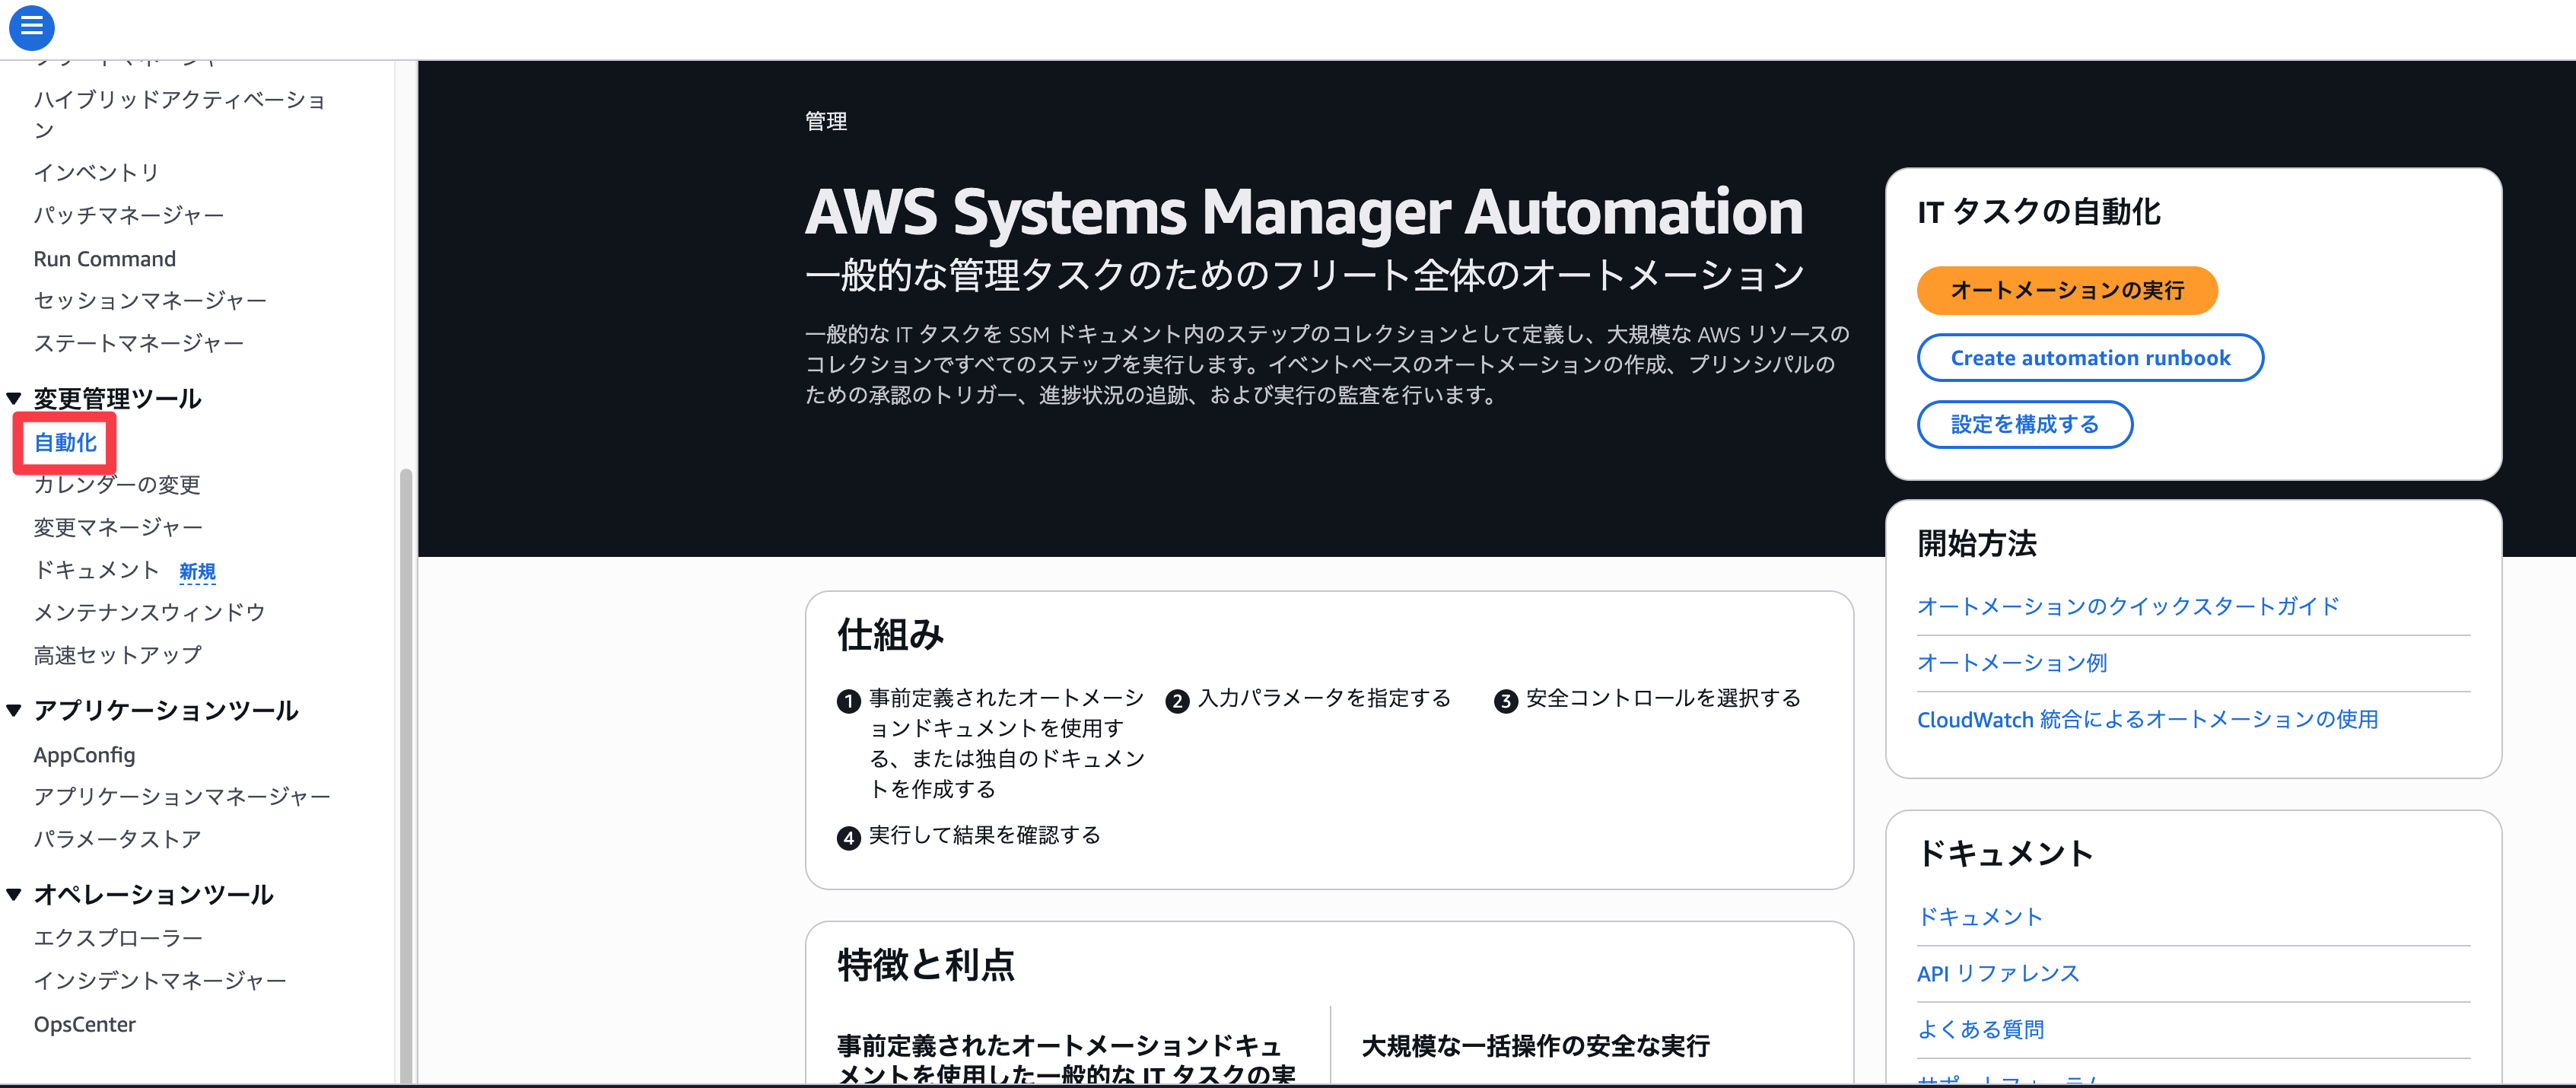Click 大規模な一括操作の安全な実行 heading
The height and width of the screenshot is (1088, 2576).
click(1535, 1046)
